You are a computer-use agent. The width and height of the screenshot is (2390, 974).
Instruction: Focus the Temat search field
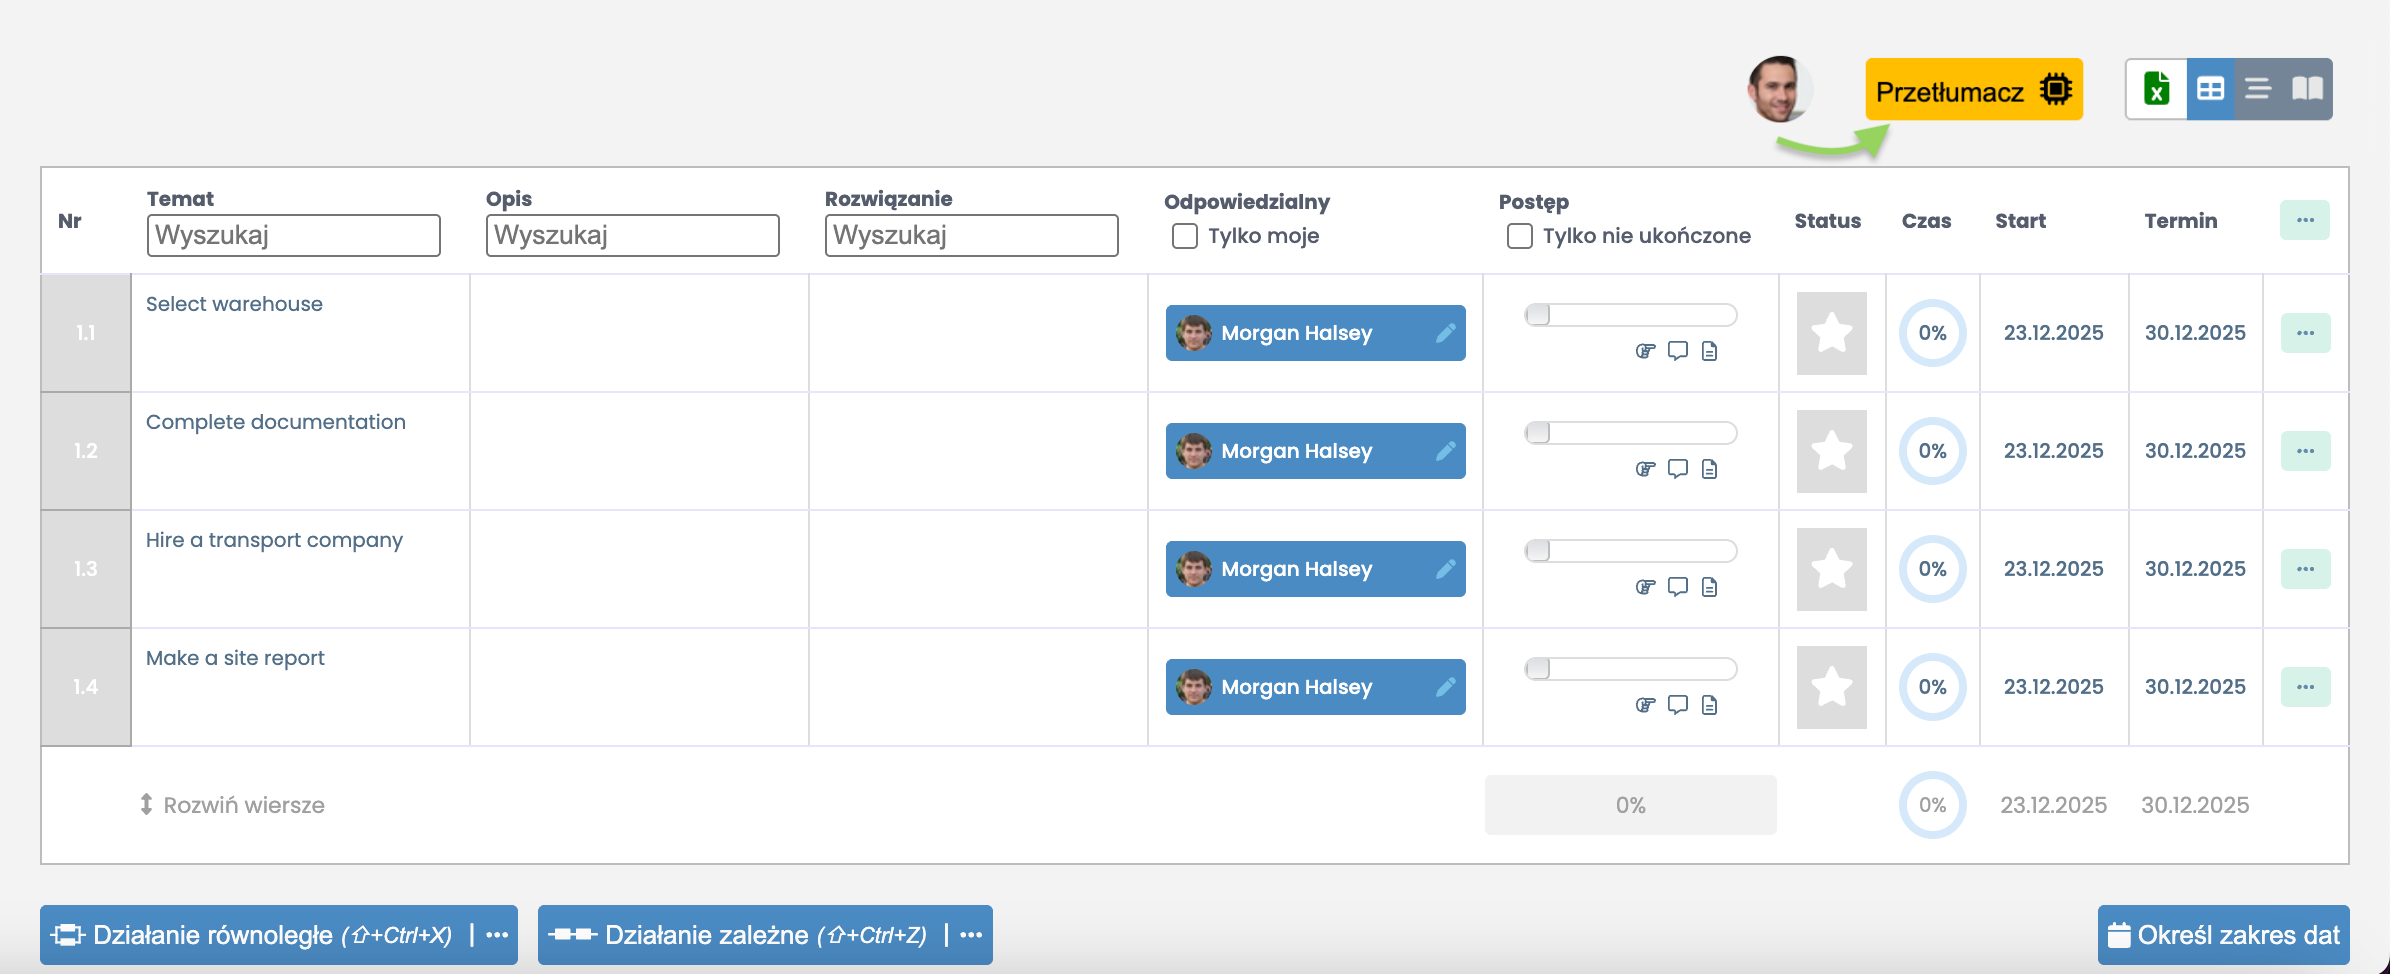tap(293, 236)
